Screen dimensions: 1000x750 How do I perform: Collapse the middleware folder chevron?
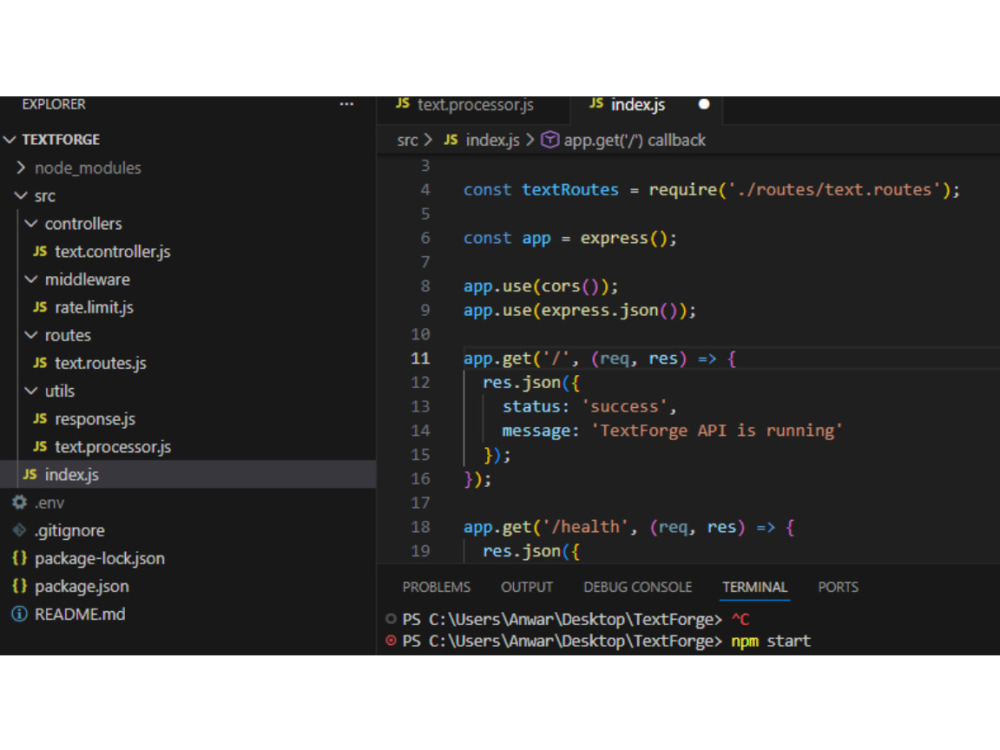[31, 279]
